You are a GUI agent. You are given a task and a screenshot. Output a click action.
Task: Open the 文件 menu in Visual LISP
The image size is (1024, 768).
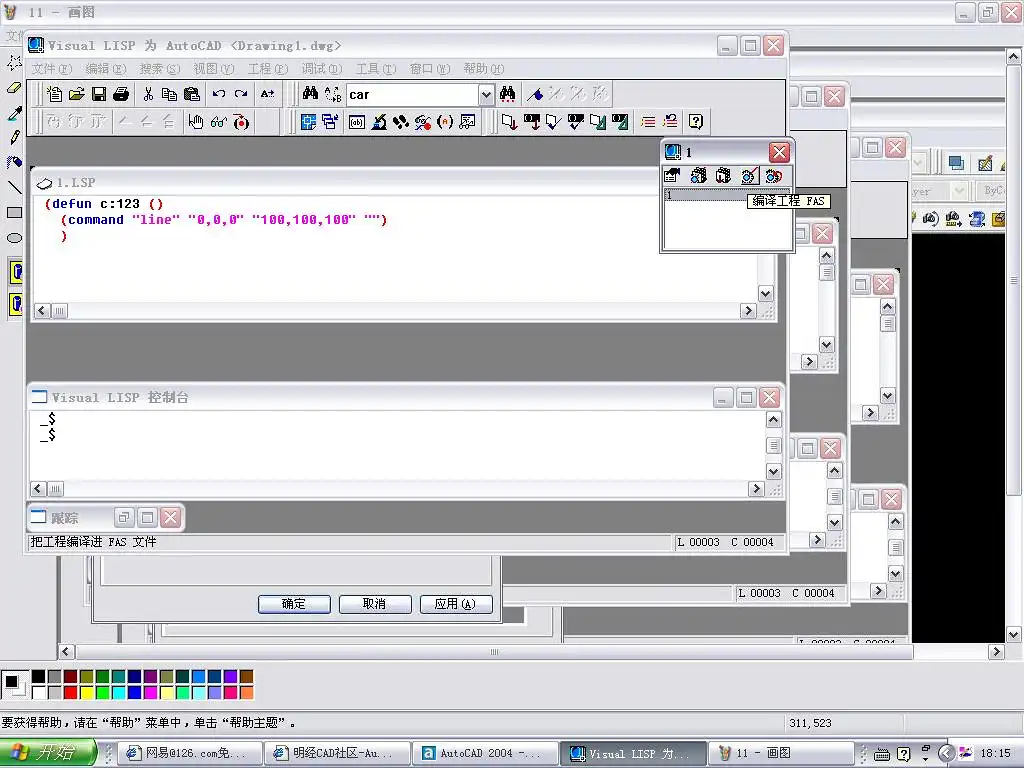(x=52, y=69)
